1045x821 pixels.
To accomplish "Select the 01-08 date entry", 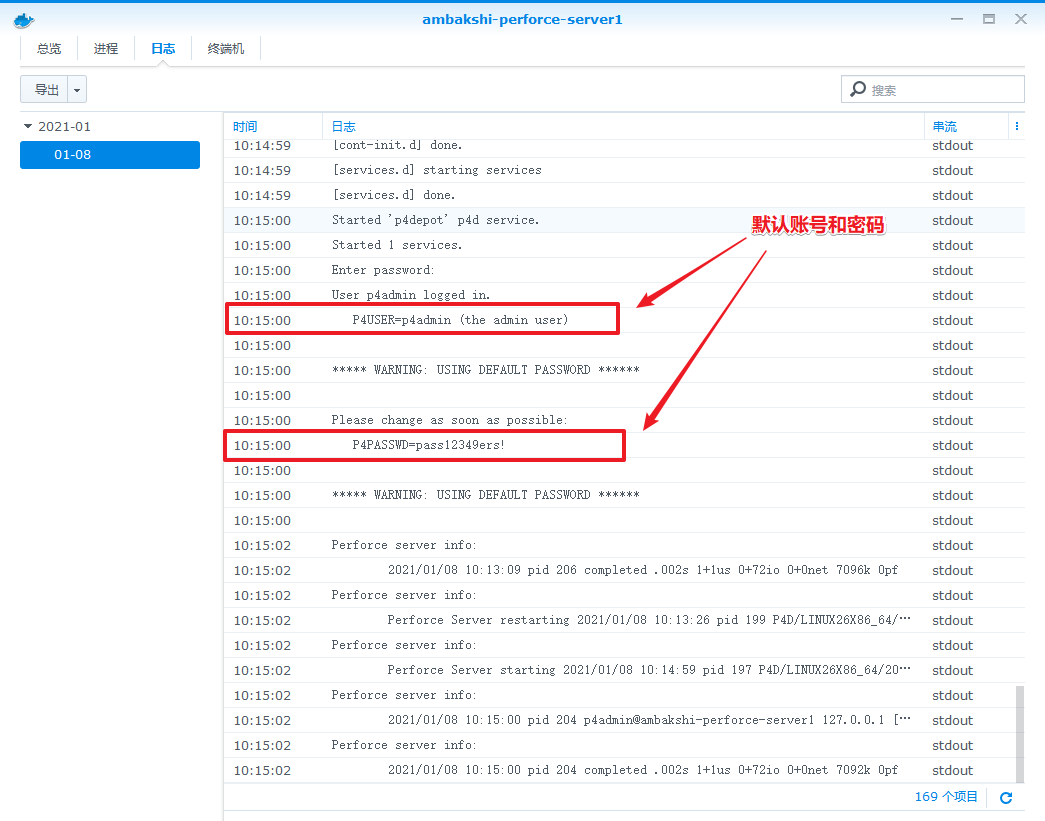I will click(x=110, y=155).
